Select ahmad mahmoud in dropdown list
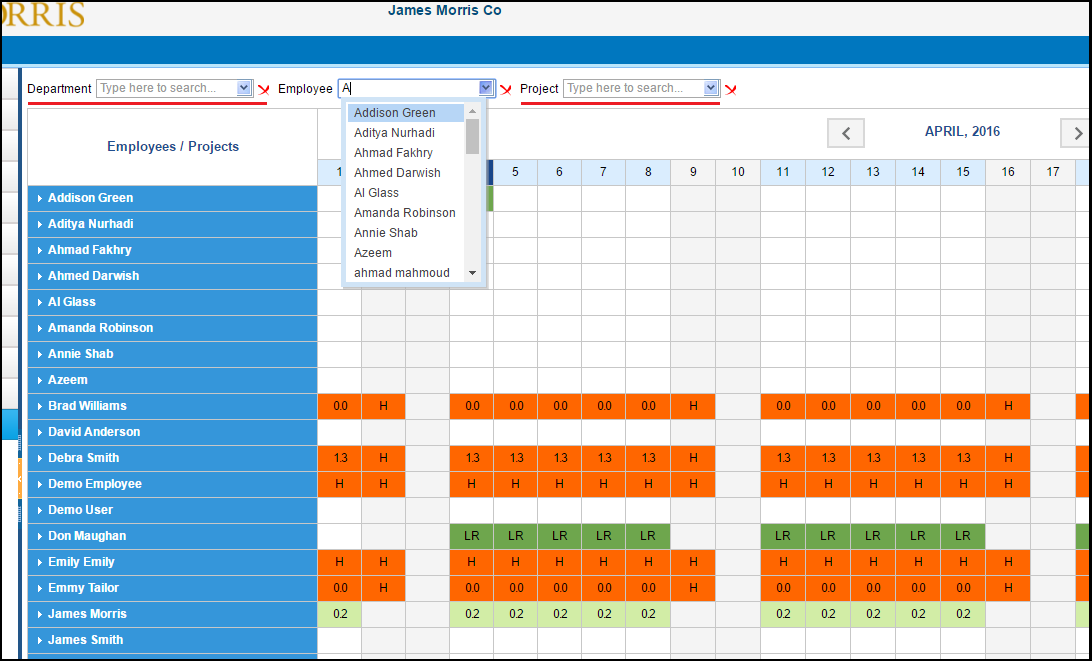Viewport: 1092px width, 661px height. tap(405, 272)
